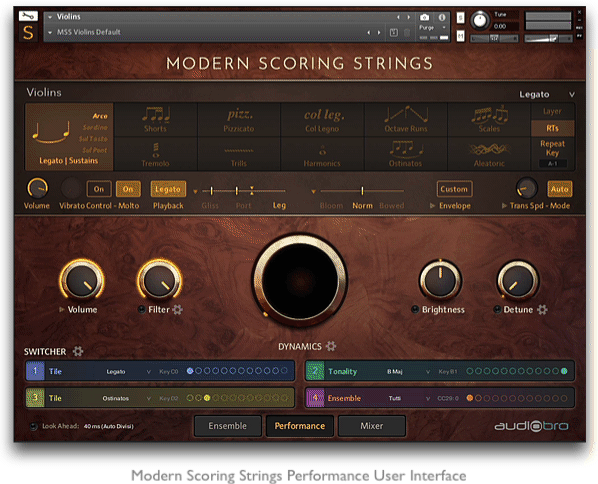Select the Trills articulation
The height and width of the screenshot is (484, 598).
point(239,154)
